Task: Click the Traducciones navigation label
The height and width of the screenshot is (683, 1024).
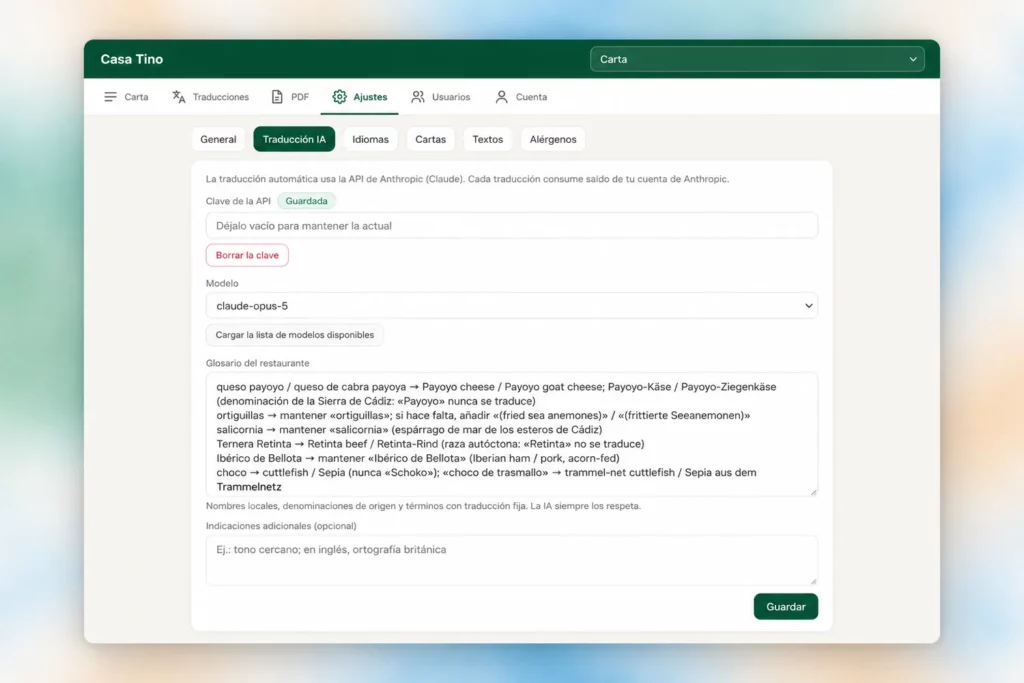Action: pos(221,97)
